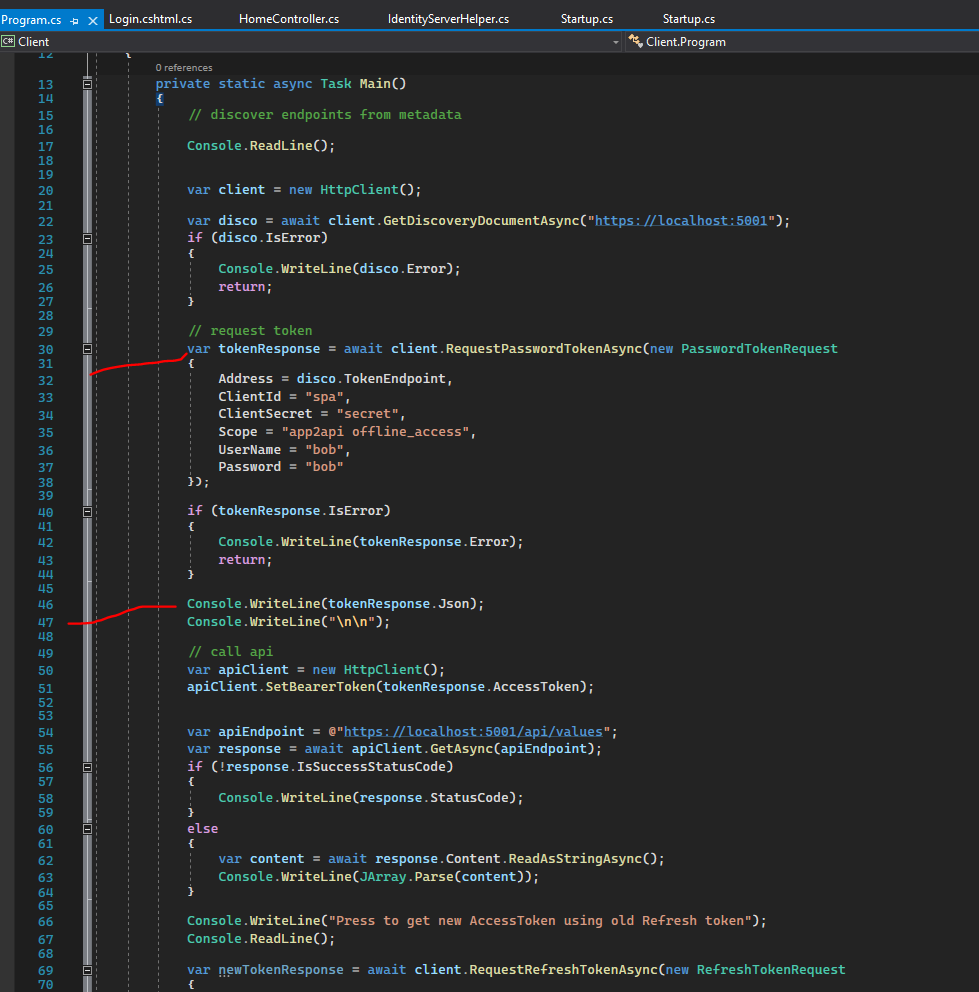Click the https://localhost:5001 link
979x992 pixels.
click(x=680, y=220)
